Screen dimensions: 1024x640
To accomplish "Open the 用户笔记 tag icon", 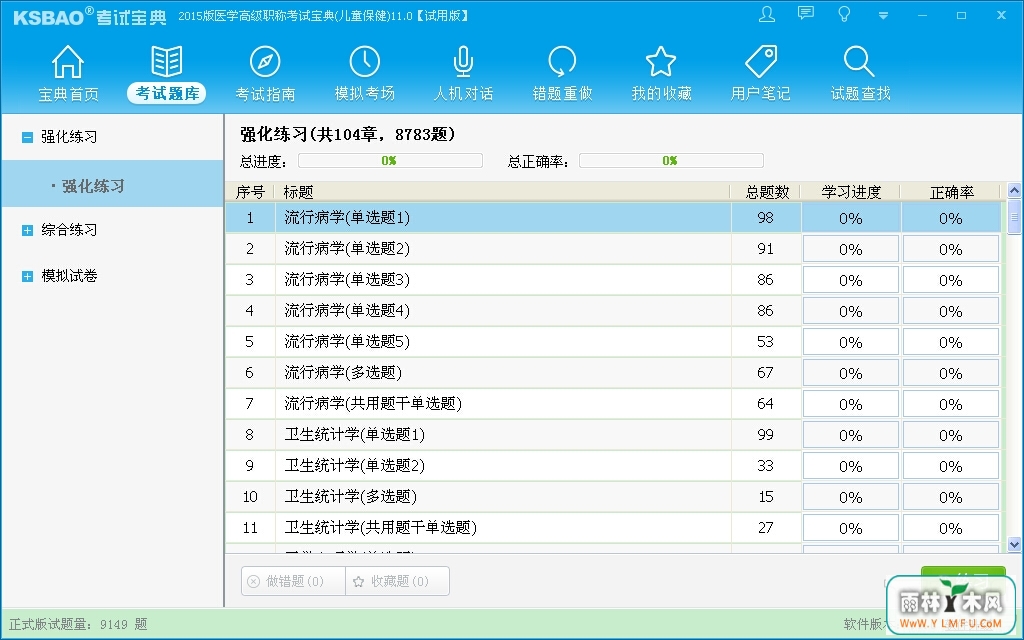I will [761, 62].
